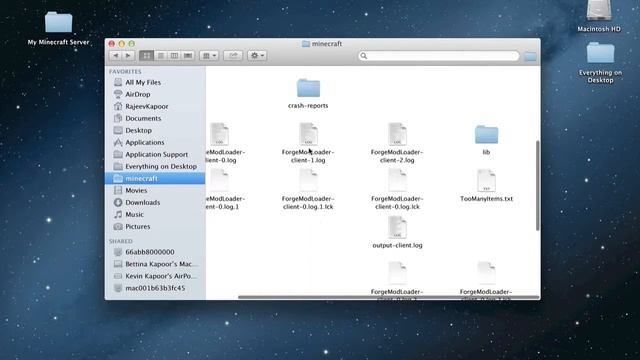The image size is (640, 360).
Task: Select shared item mac001b63b3fc45
Action: click(x=155, y=288)
